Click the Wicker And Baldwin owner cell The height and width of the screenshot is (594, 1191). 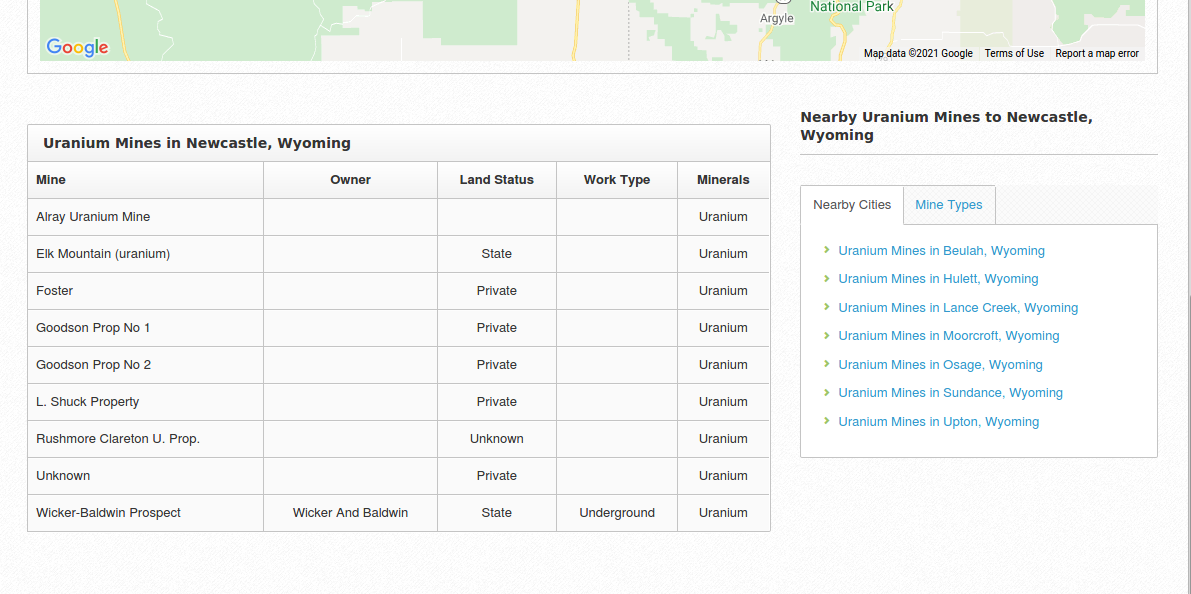click(x=350, y=513)
